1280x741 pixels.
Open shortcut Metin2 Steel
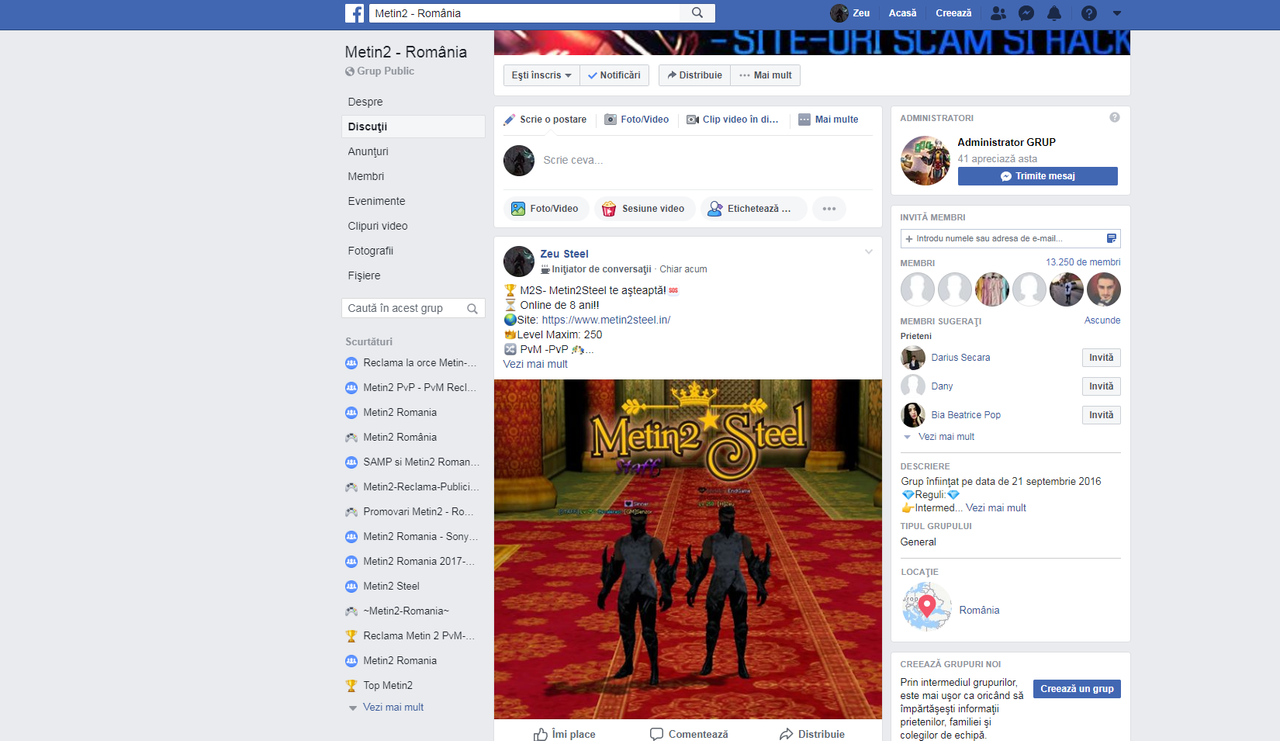click(390, 586)
